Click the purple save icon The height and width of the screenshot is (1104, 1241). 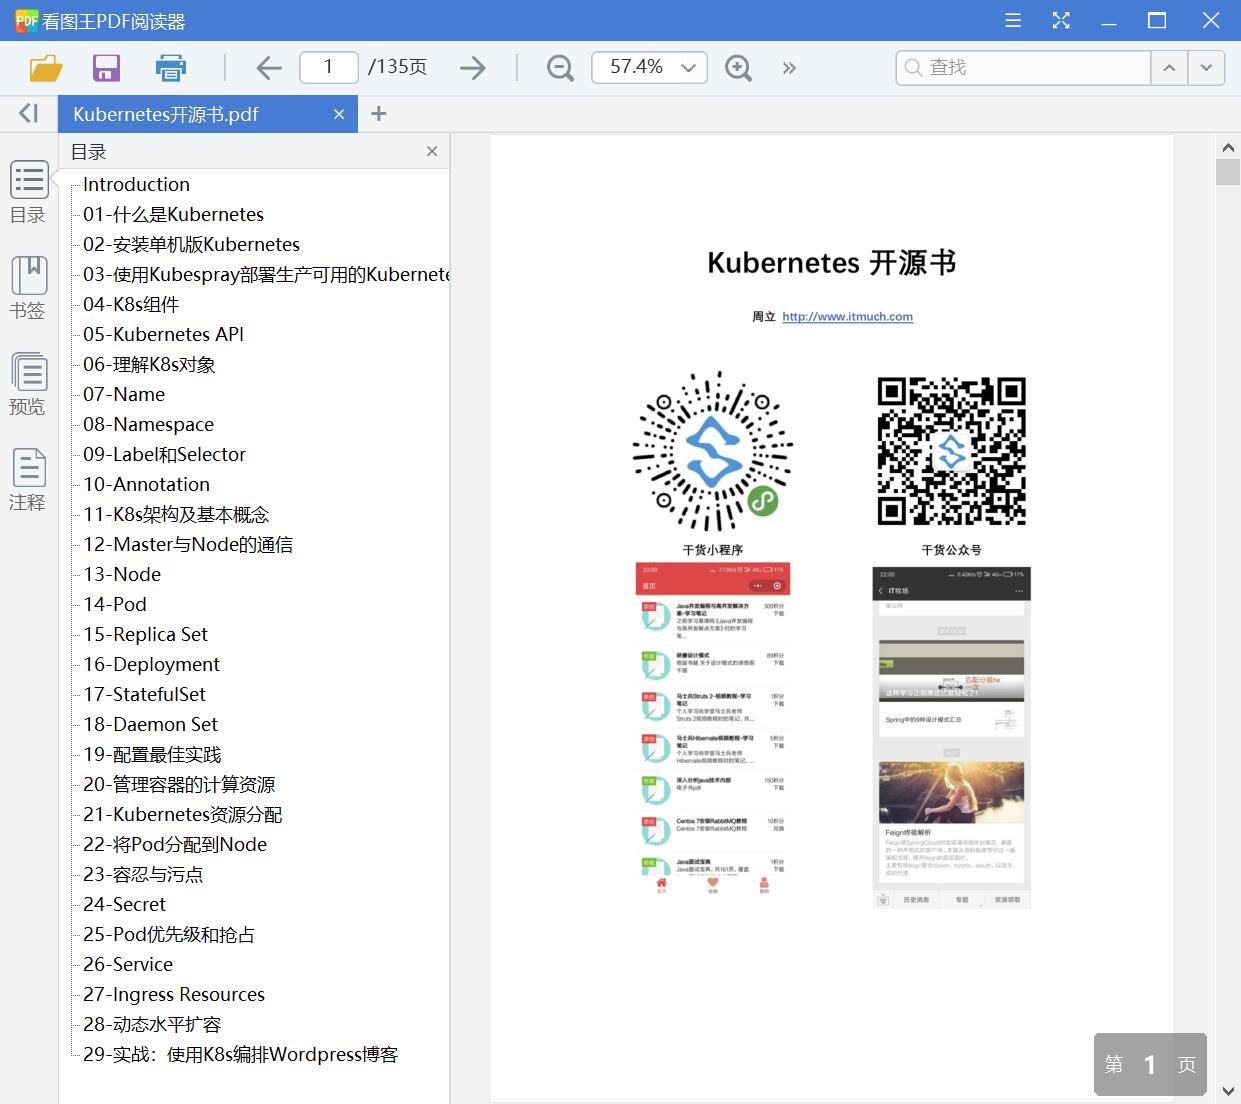(x=106, y=68)
